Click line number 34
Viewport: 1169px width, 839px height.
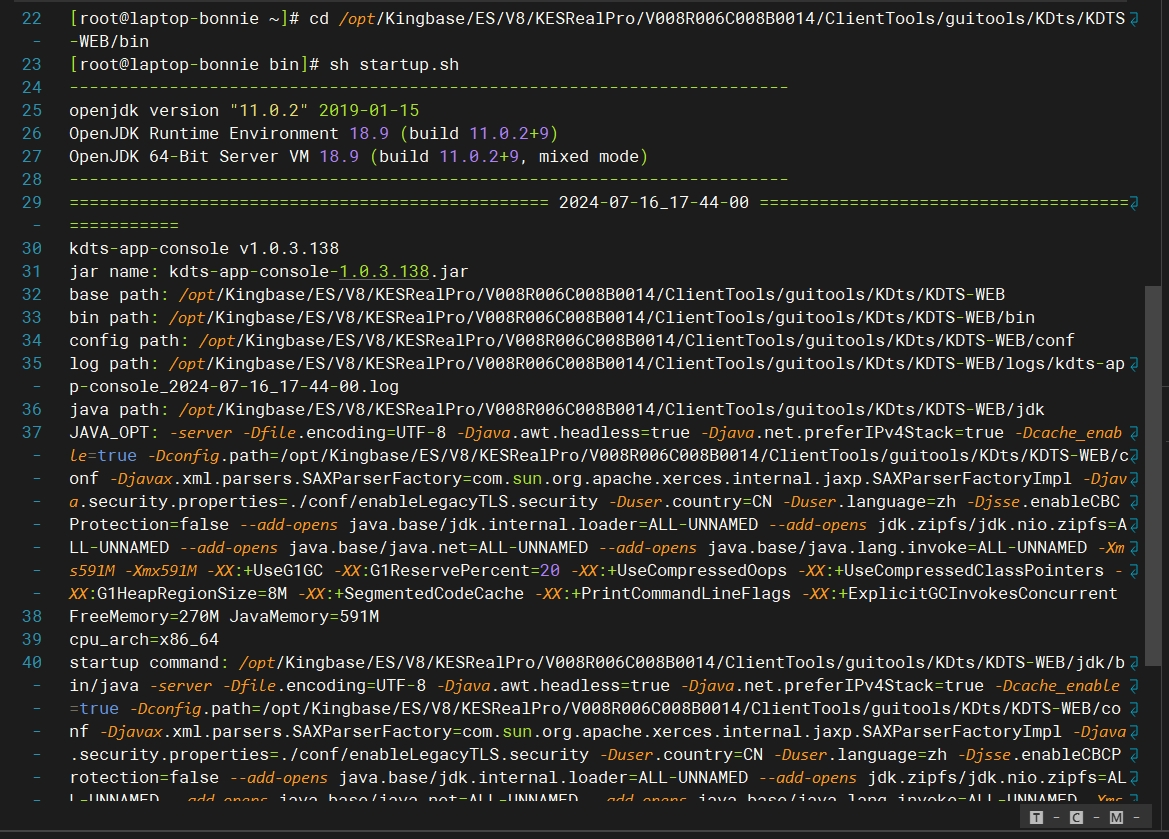[31, 341]
